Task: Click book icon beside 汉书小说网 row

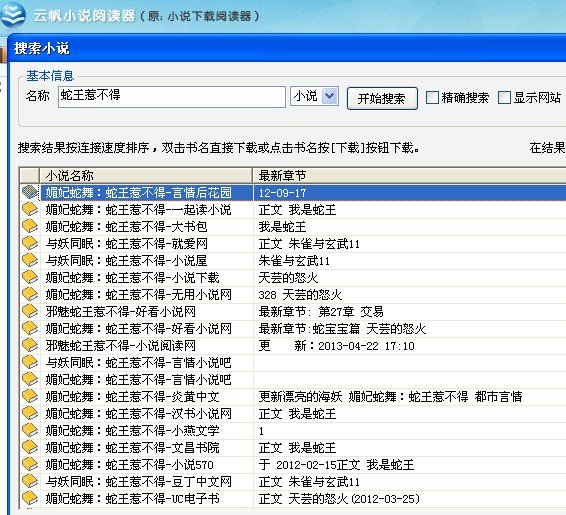Action: [30, 413]
